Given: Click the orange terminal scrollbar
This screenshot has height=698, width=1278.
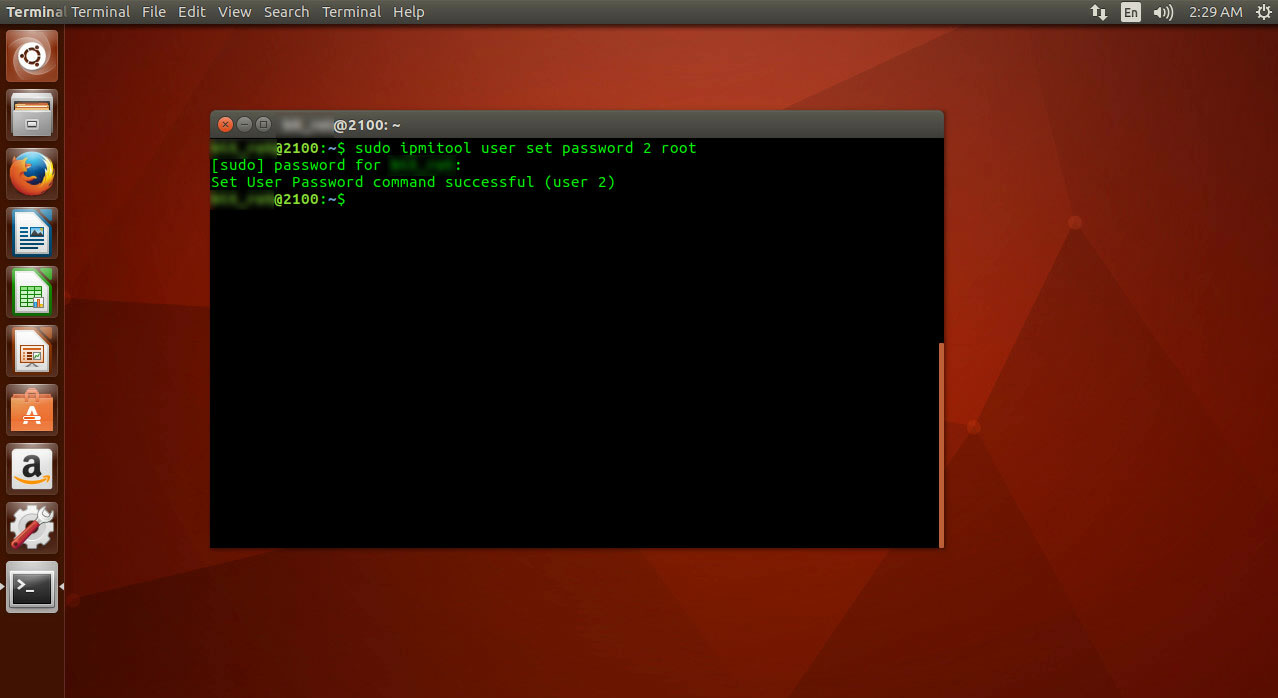Looking at the screenshot, I should 941,445.
